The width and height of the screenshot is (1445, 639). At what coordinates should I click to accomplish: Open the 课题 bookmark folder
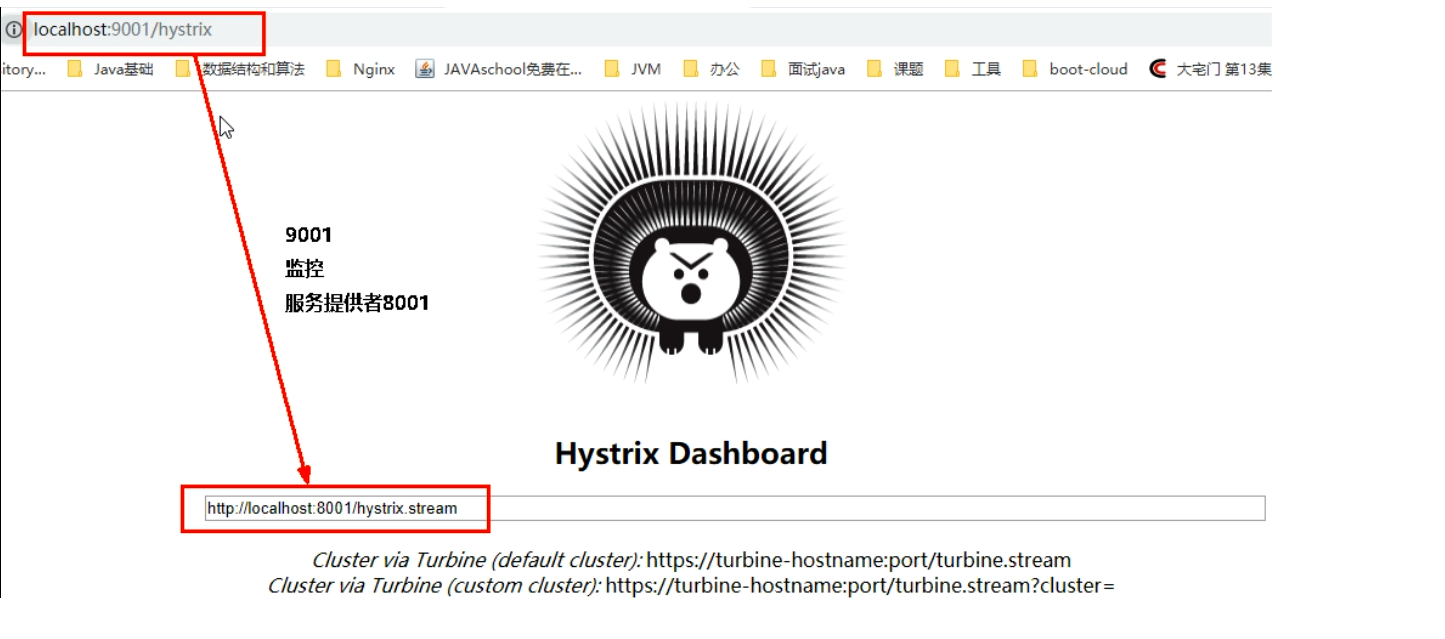tap(895, 69)
